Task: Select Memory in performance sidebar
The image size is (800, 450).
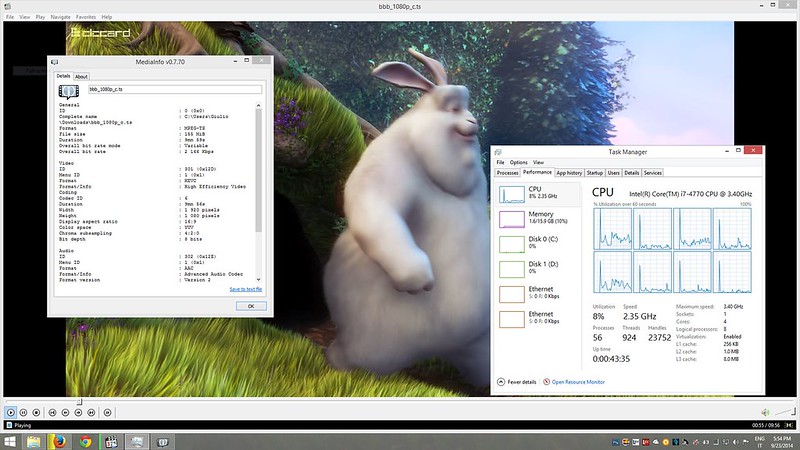Action: tap(538, 219)
